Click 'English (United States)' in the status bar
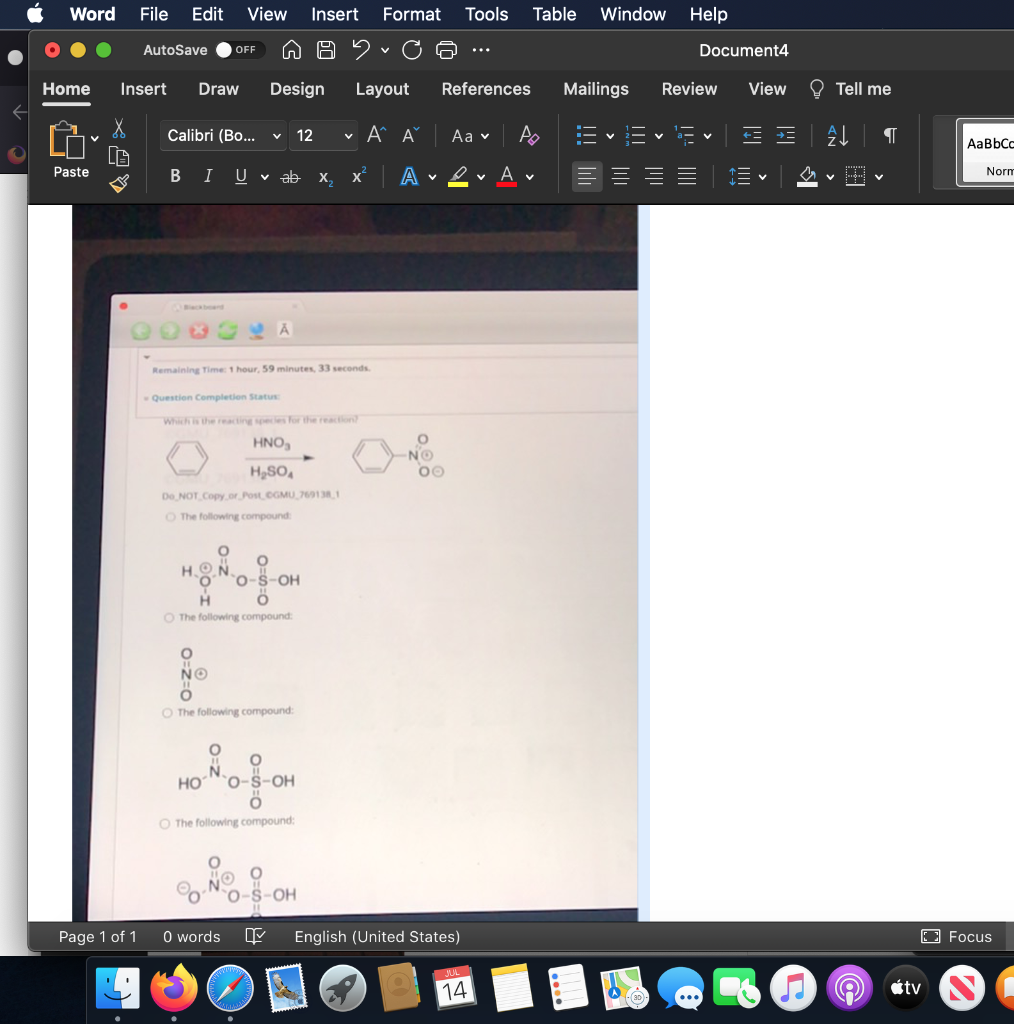The width and height of the screenshot is (1014, 1024). pyautogui.click(x=376, y=937)
